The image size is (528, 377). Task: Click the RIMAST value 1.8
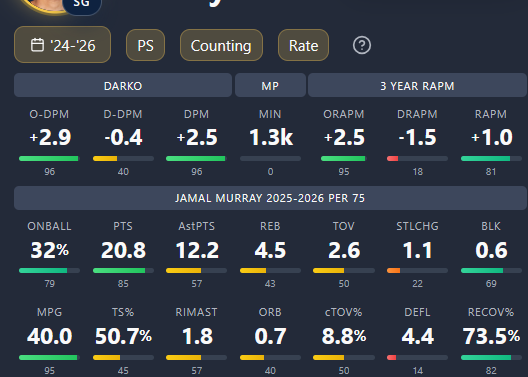[x=197, y=336]
